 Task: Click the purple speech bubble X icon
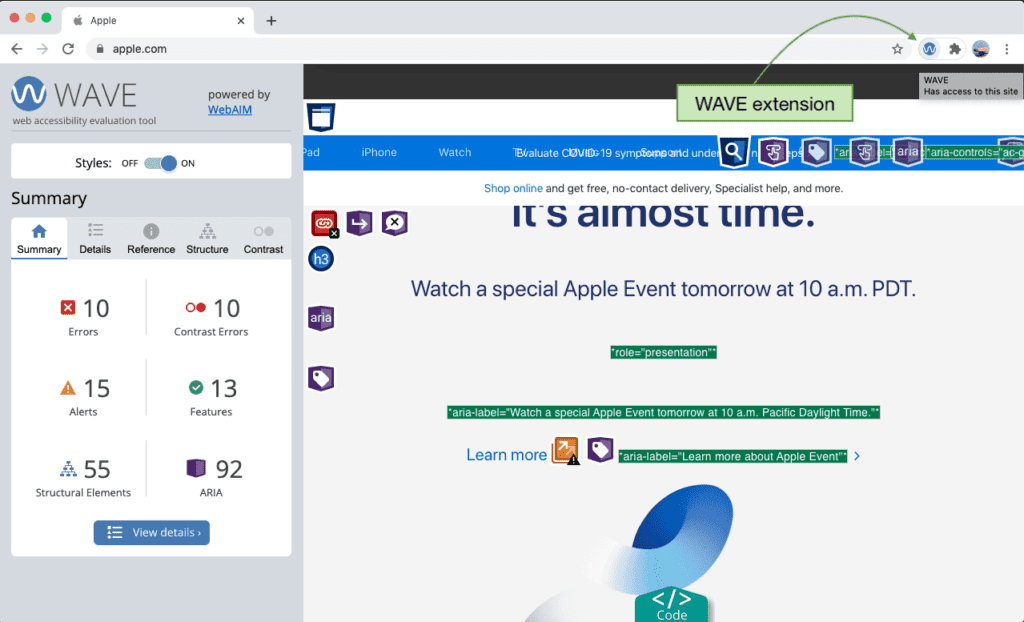point(394,223)
